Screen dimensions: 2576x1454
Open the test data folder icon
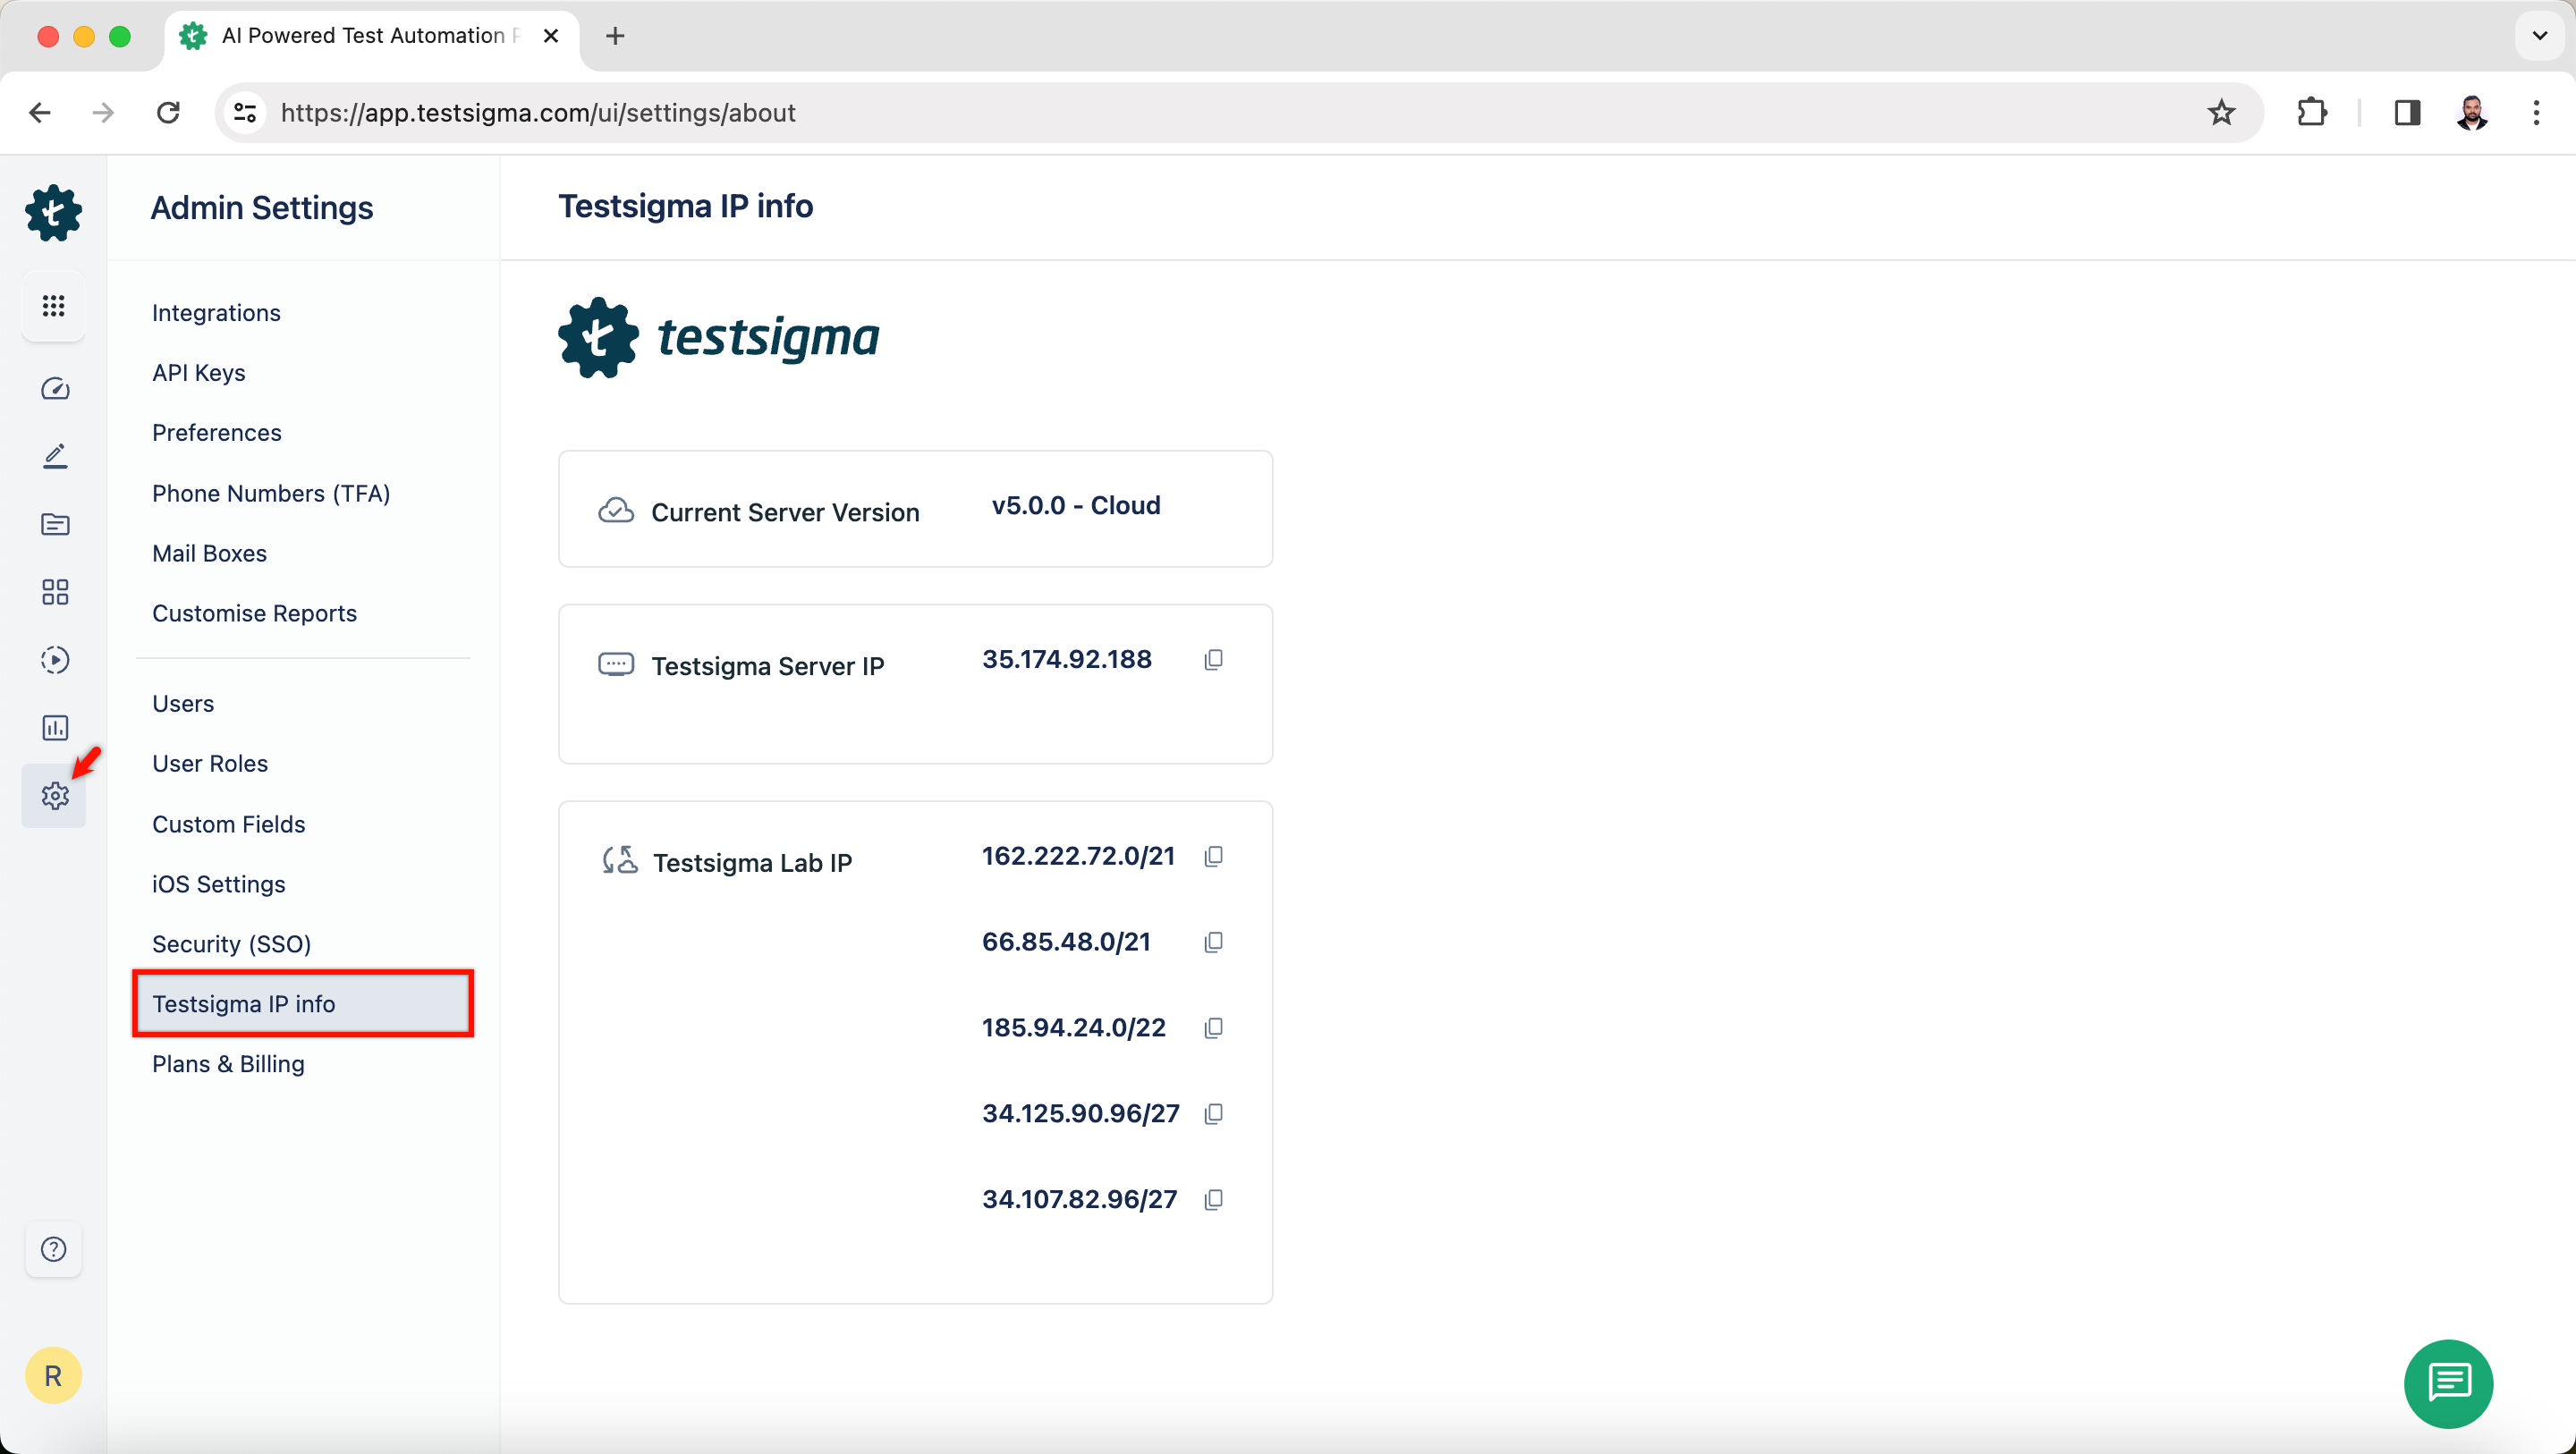(x=55, y=524)
